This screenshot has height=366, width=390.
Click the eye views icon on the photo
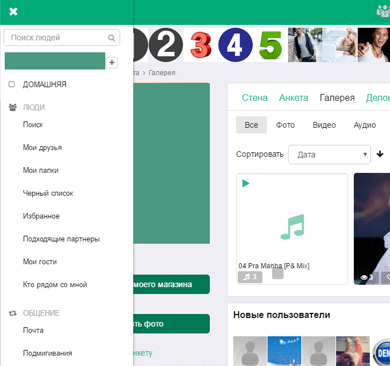coord(364,277)
